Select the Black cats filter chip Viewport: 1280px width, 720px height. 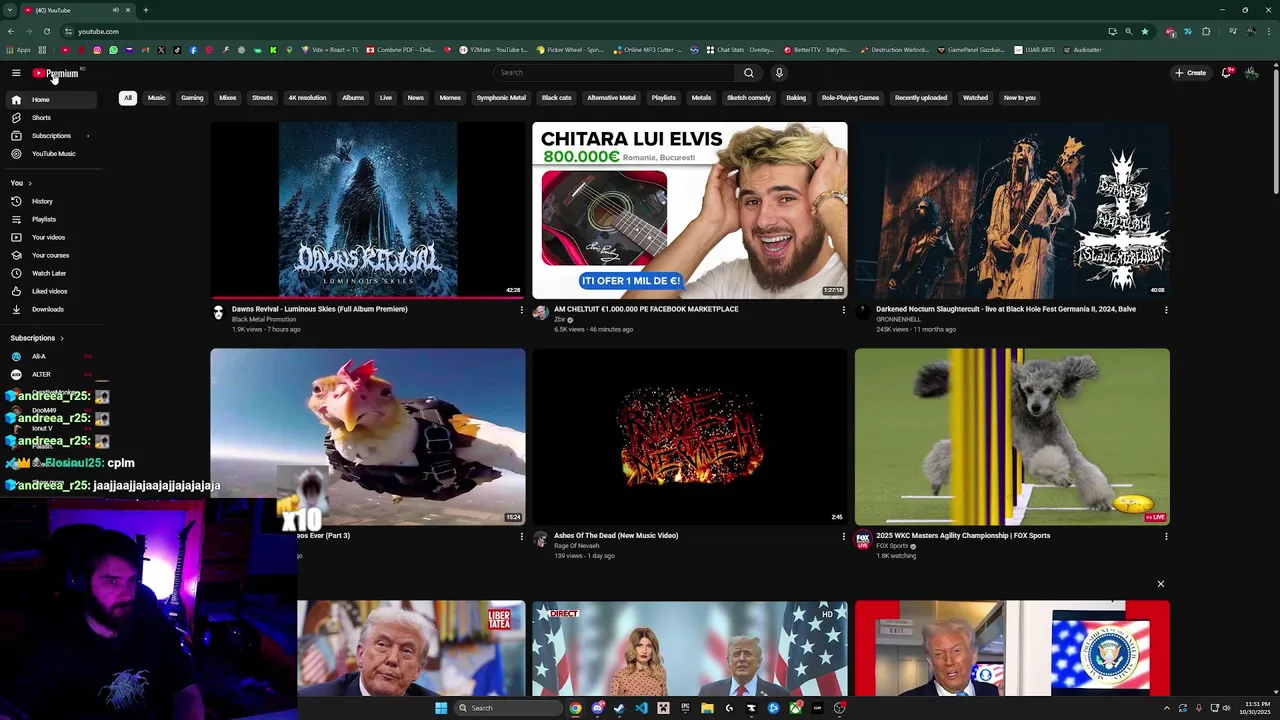pyautogui.click(x=556, y=98)
